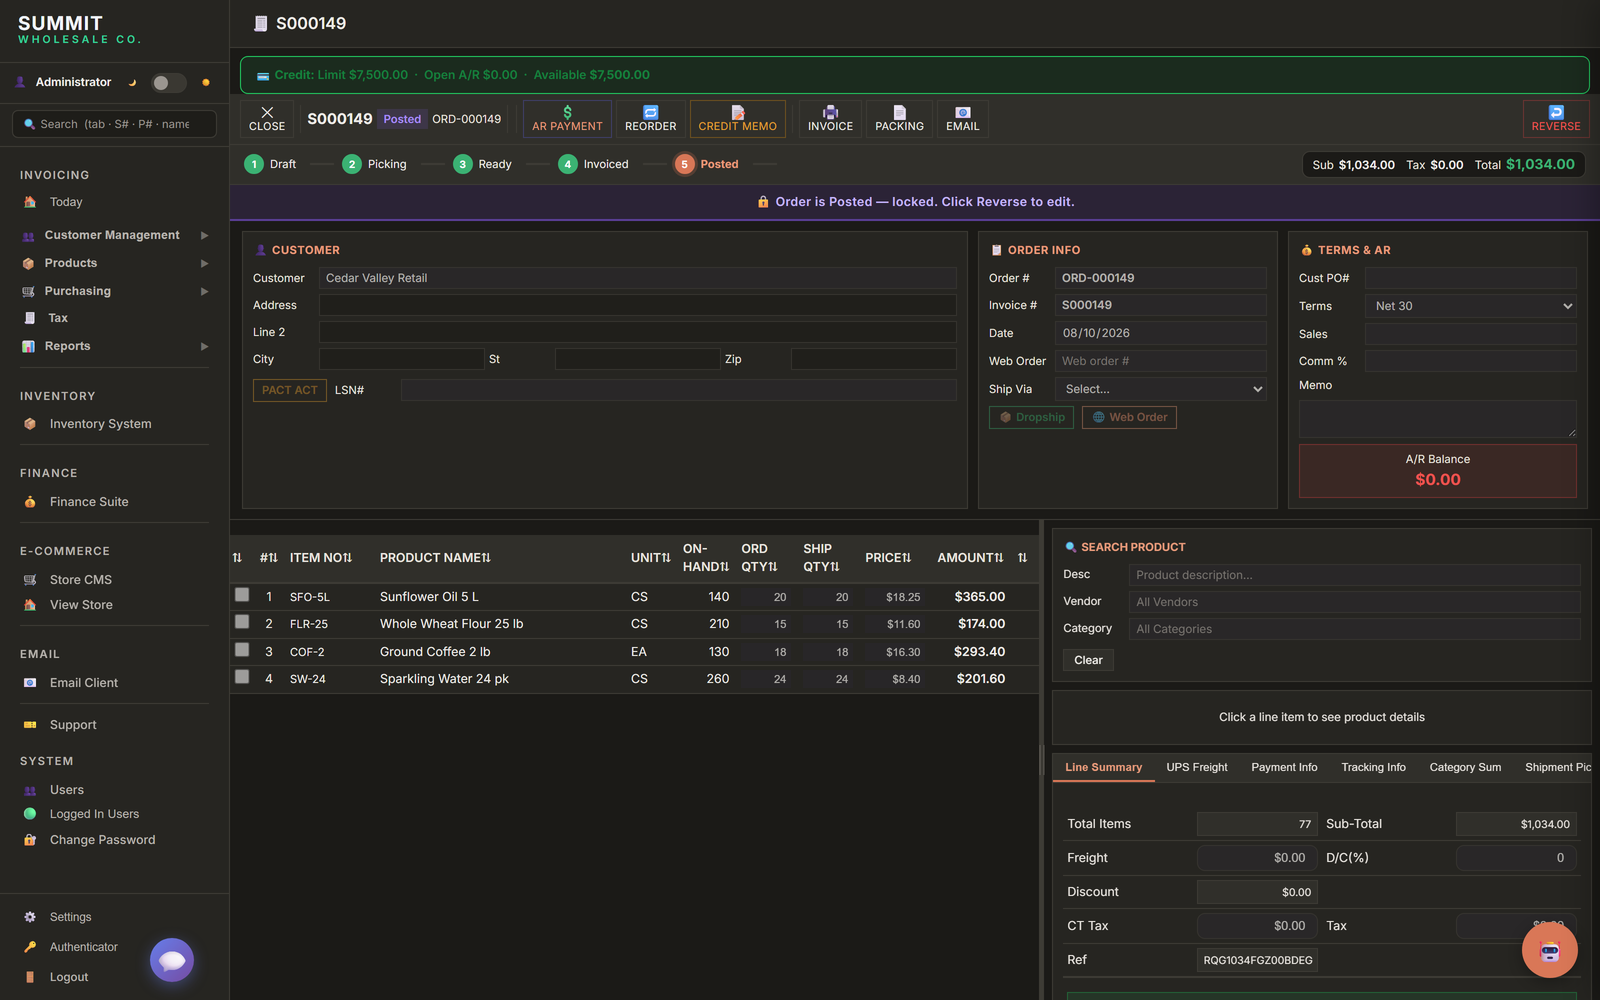This screenshot has height=1000, width=1600.
Task: Click the Finance Suite money bag icon
Action: [x=30, y=502]
